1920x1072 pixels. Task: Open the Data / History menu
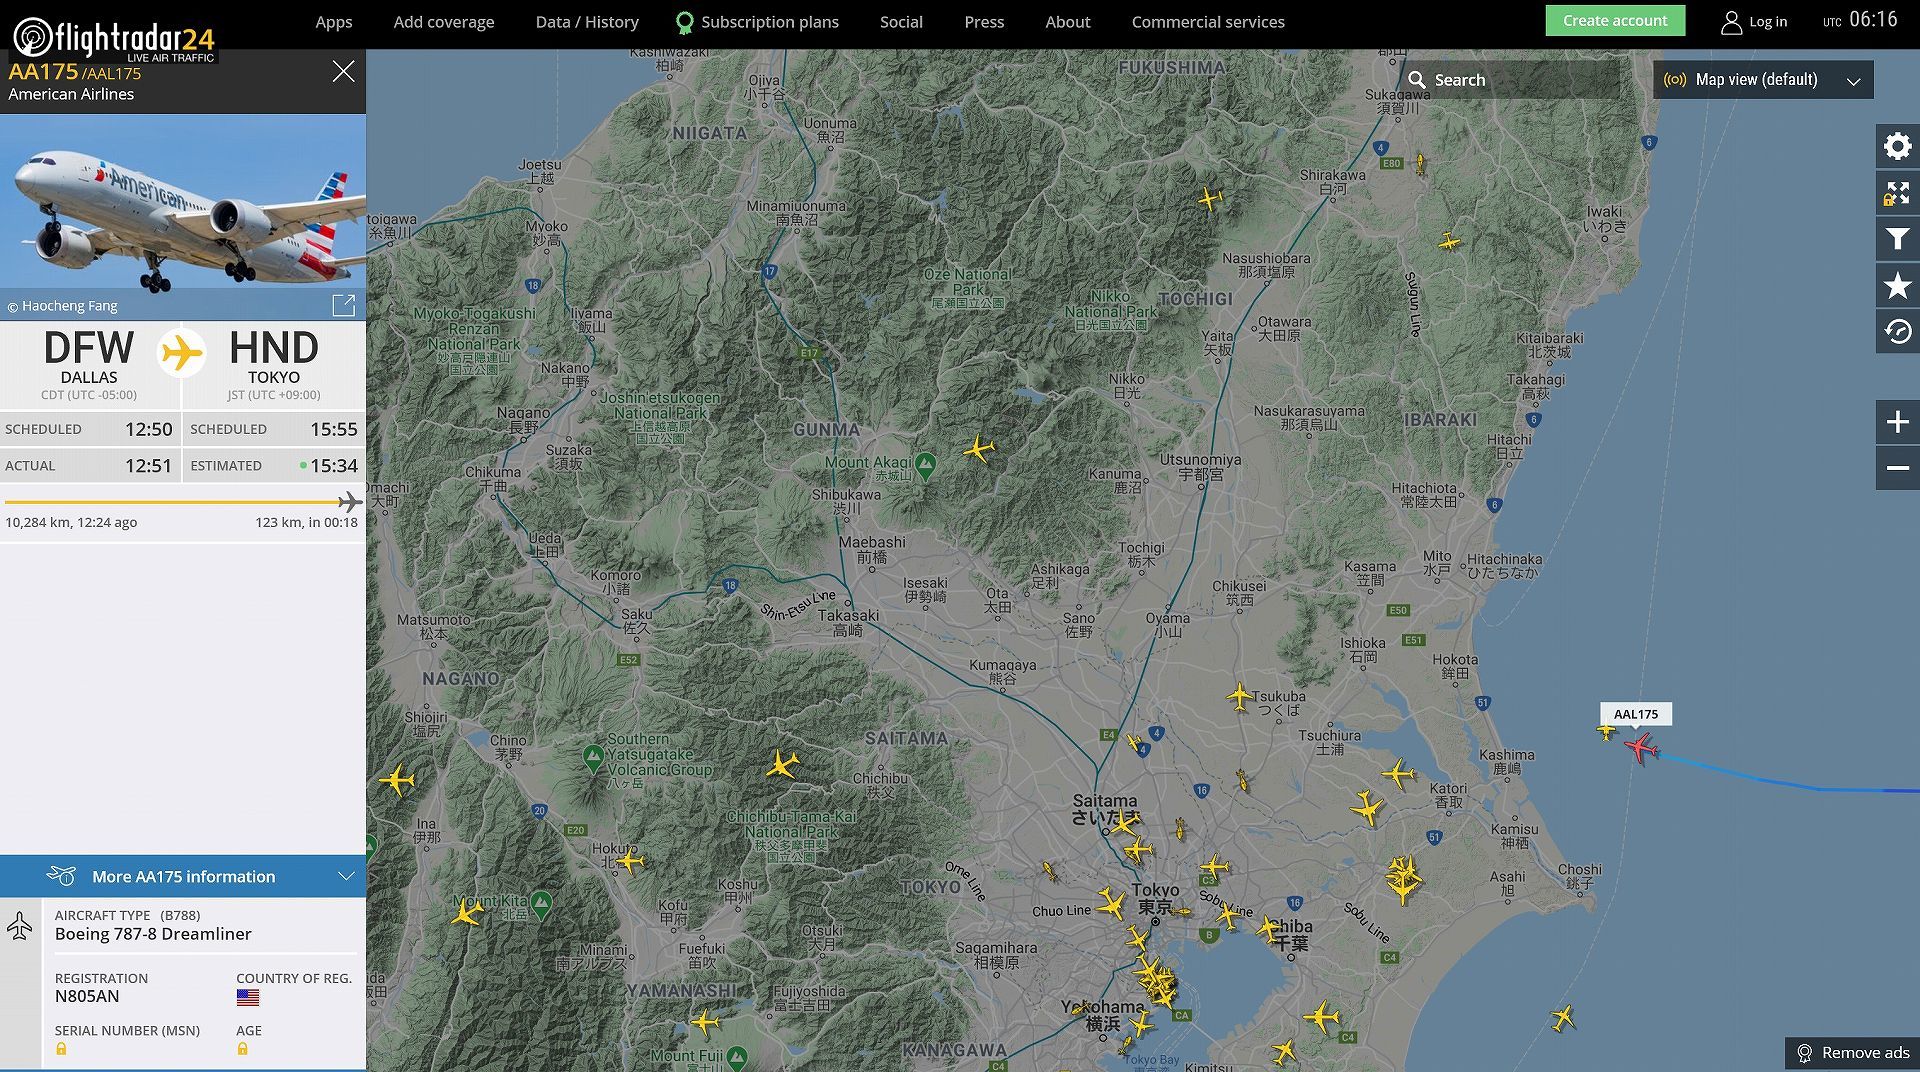tap(587, 22)
